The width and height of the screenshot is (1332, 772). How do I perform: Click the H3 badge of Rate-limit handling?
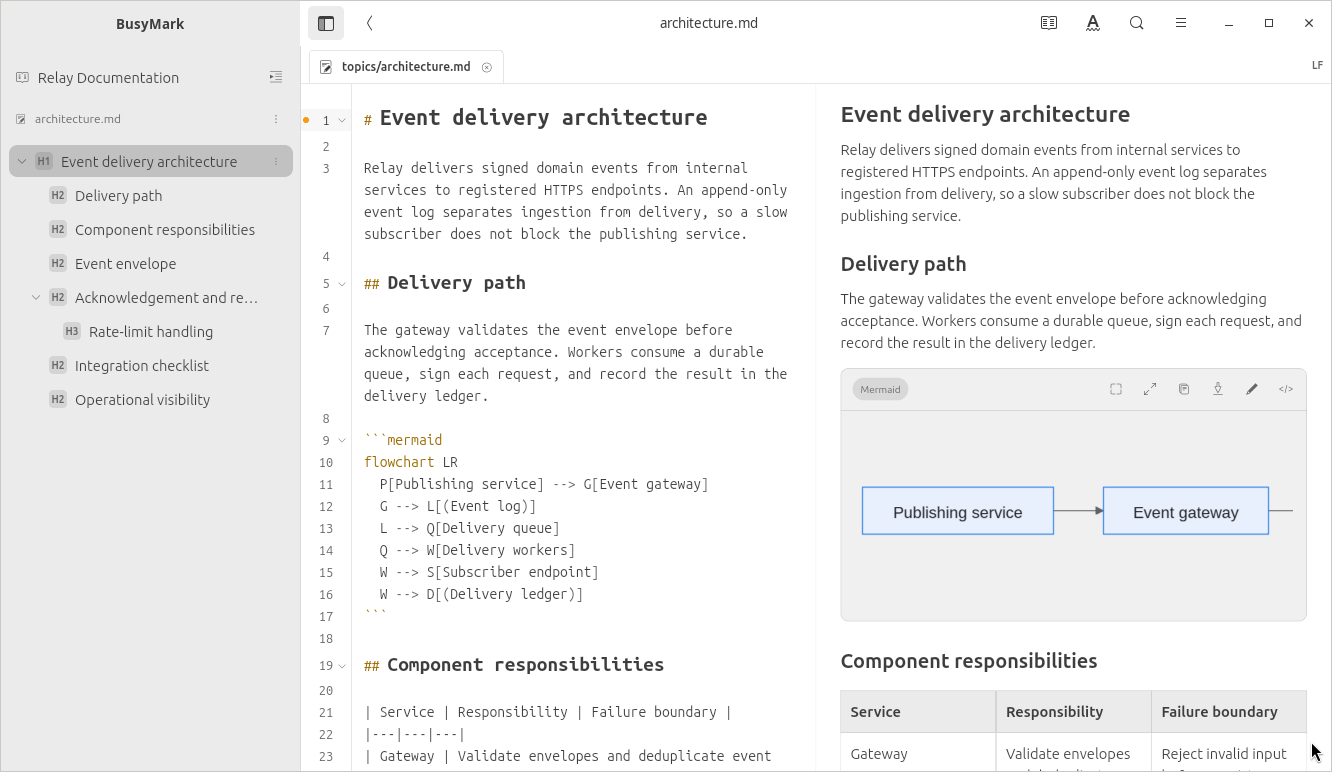pyautogui.click(x=72, y=331)
